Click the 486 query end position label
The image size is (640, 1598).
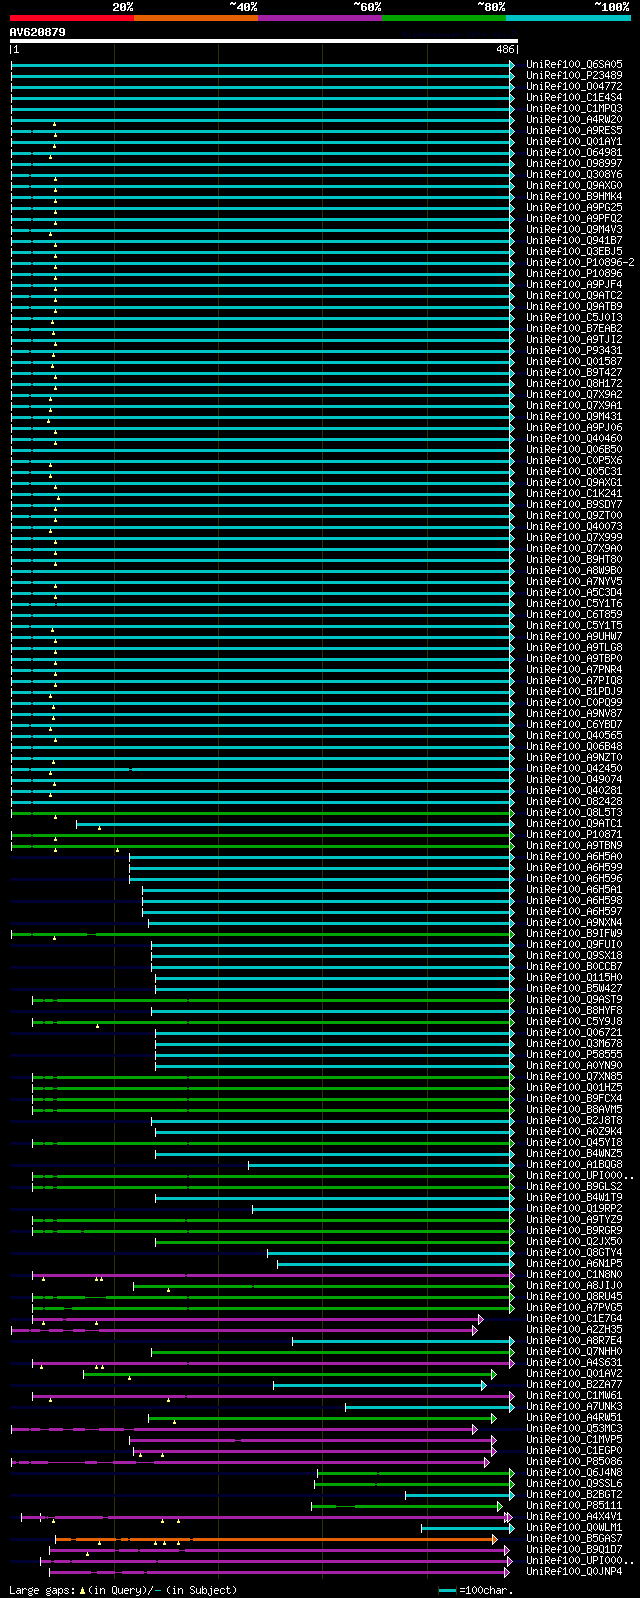click(505, 49)
